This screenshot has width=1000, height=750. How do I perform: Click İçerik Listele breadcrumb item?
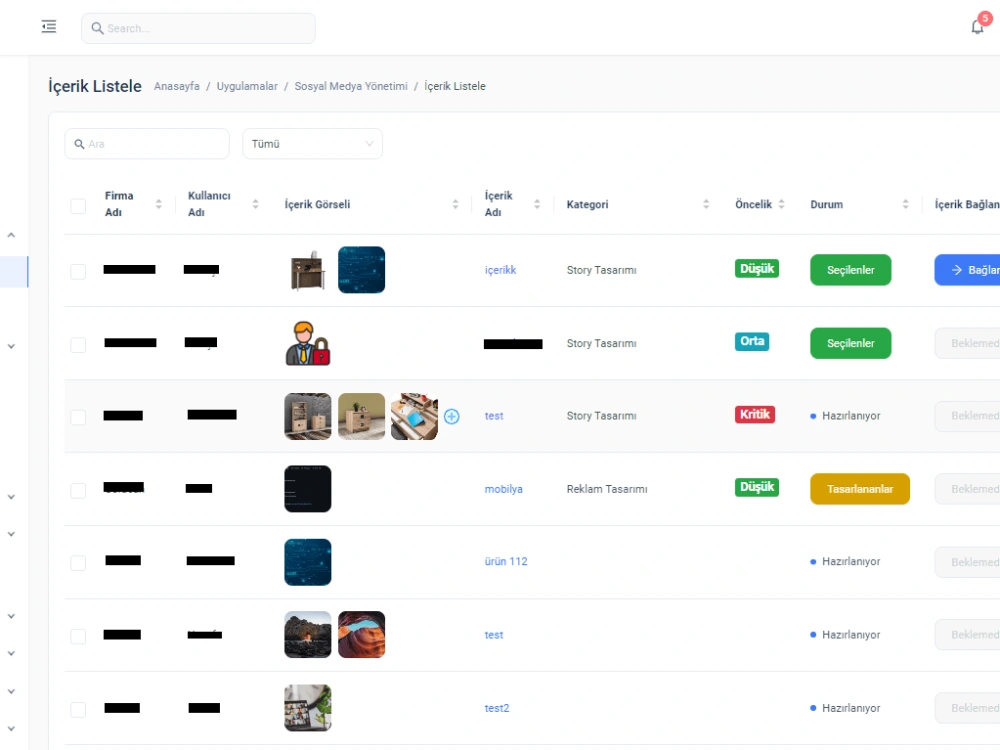click(x=455, y=86)
